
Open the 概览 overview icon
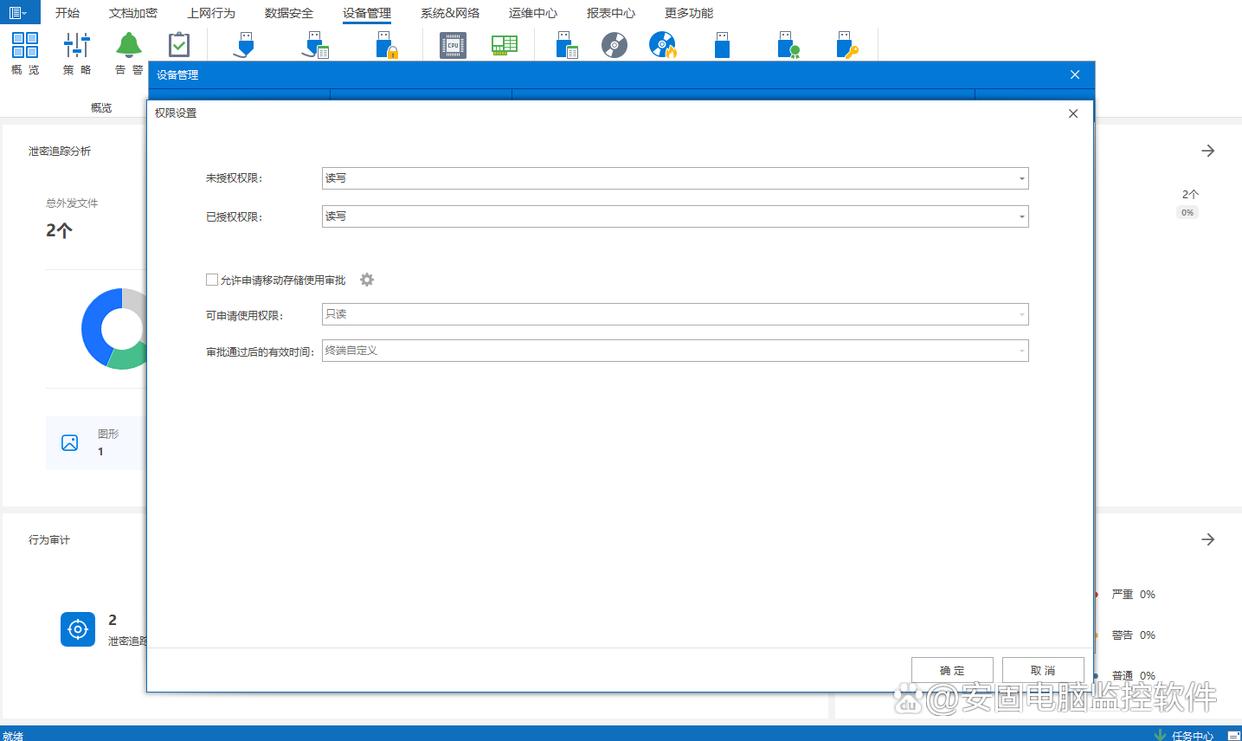(25, 46)
